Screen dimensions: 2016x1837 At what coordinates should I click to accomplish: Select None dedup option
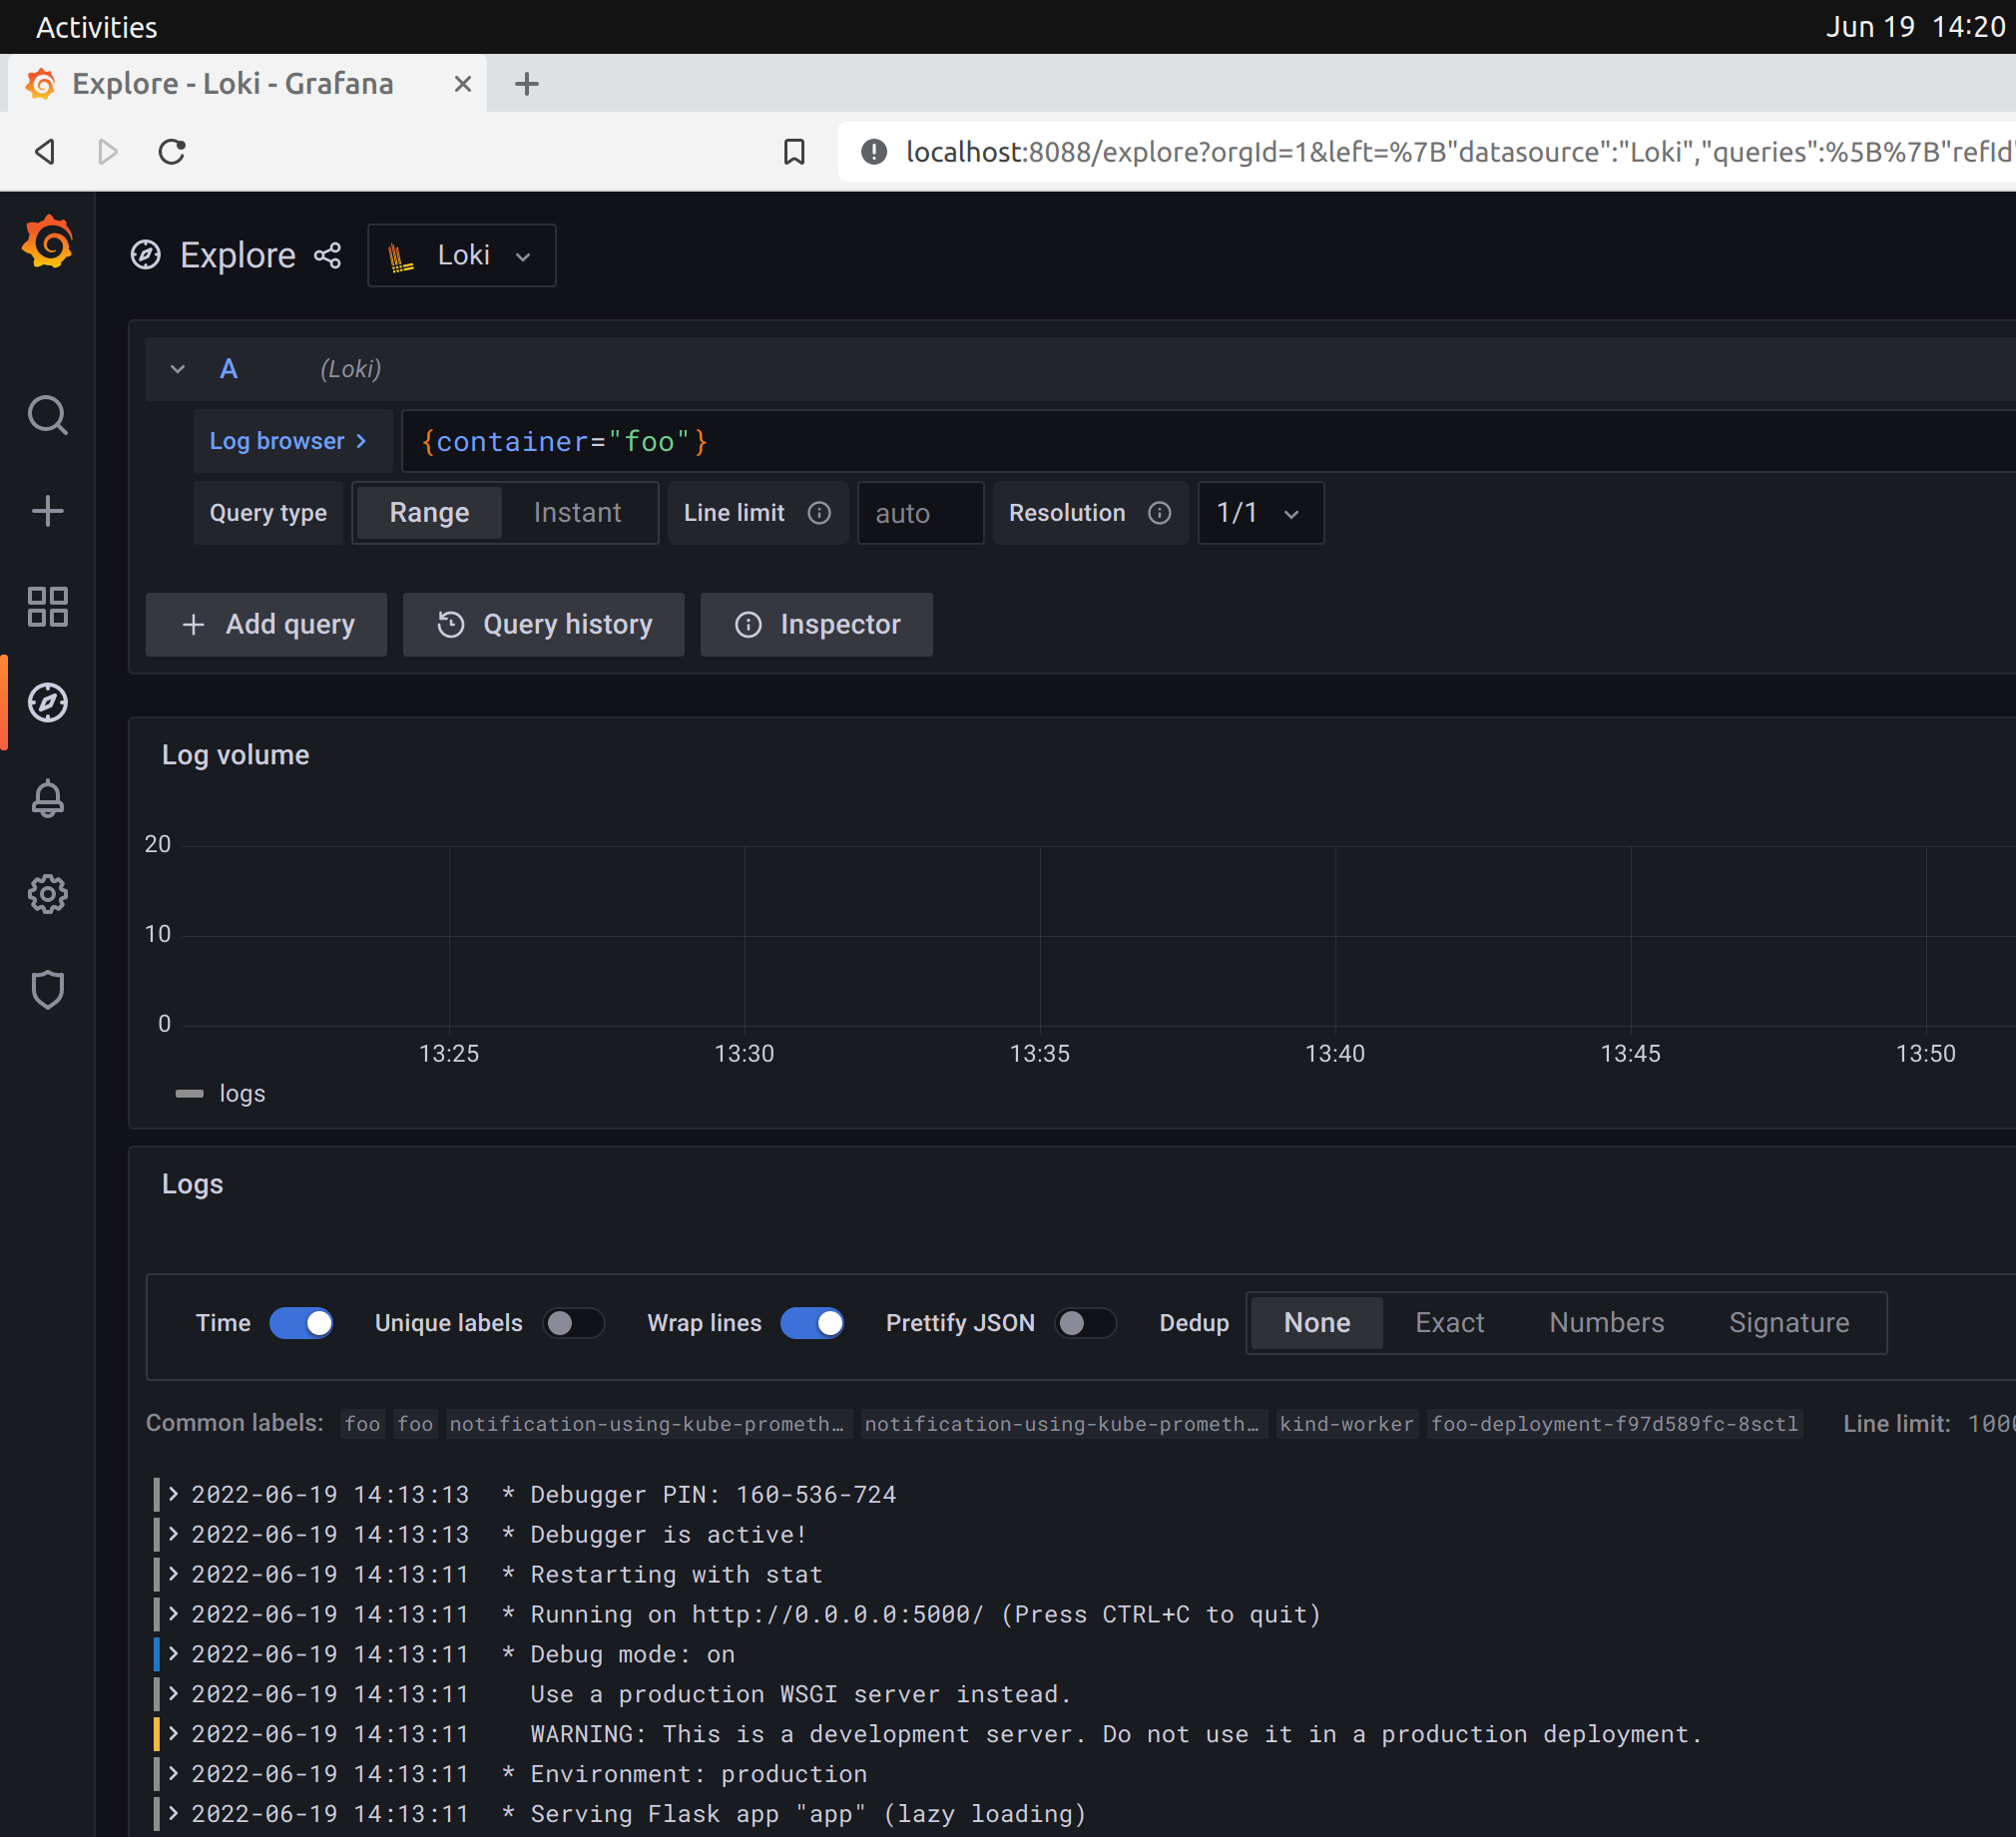[1317, 1323]
